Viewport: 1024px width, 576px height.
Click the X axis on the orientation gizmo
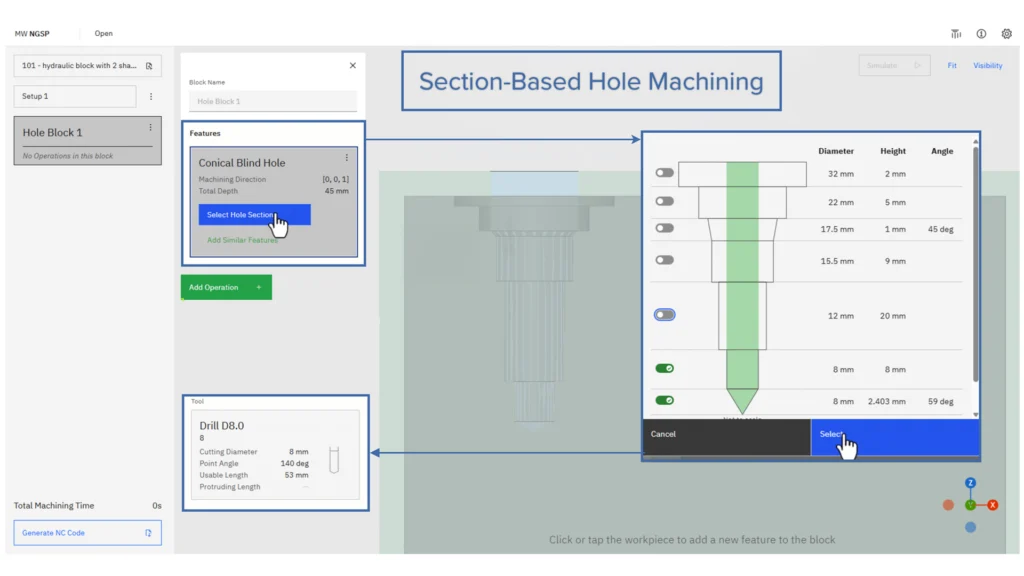[993, 505]
